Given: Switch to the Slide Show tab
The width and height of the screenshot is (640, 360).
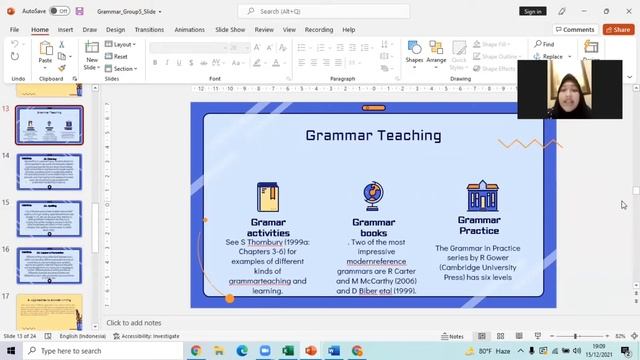Looking at the screenshot, I should (230, 29).
